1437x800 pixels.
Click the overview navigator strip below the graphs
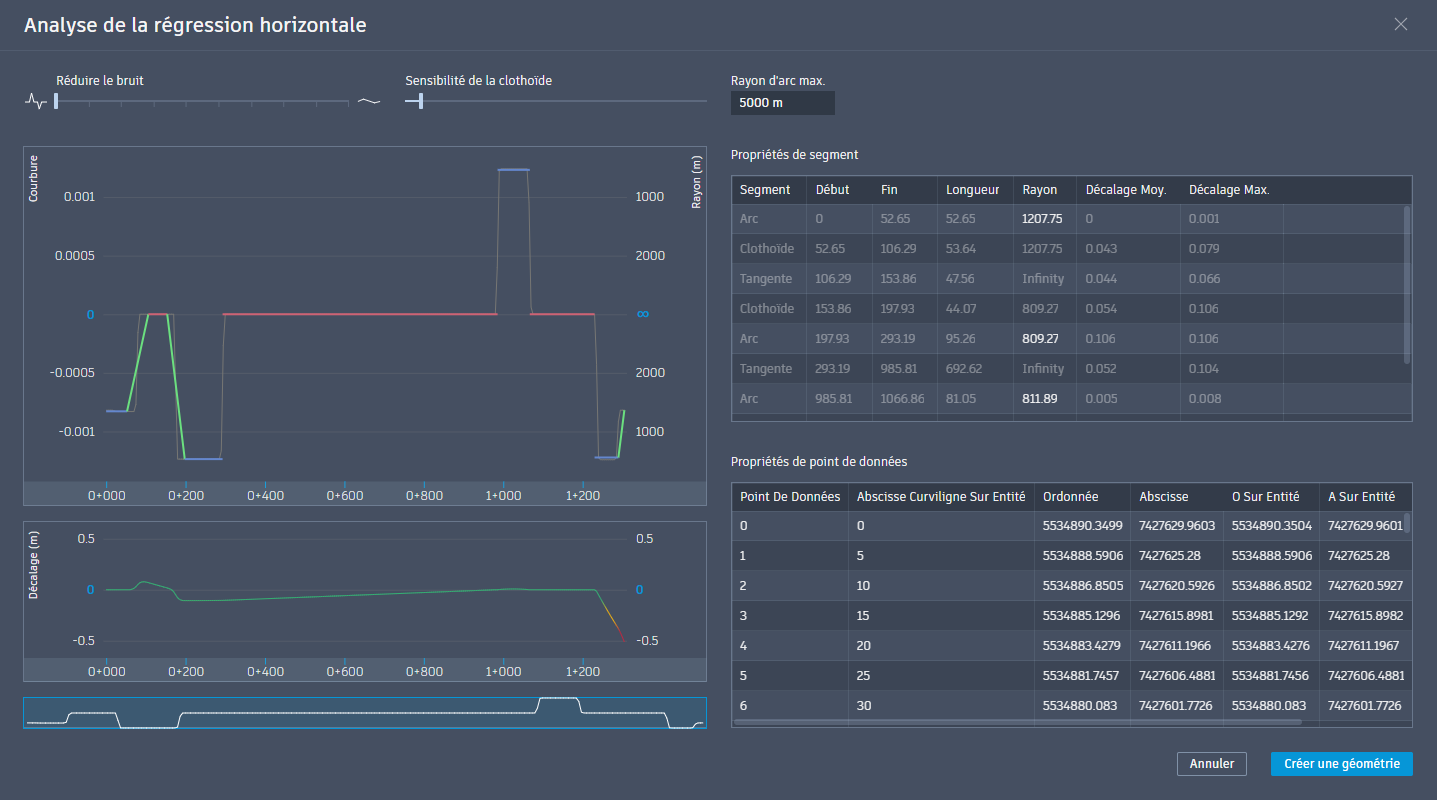pyautogui.click(x=365, y=713)
